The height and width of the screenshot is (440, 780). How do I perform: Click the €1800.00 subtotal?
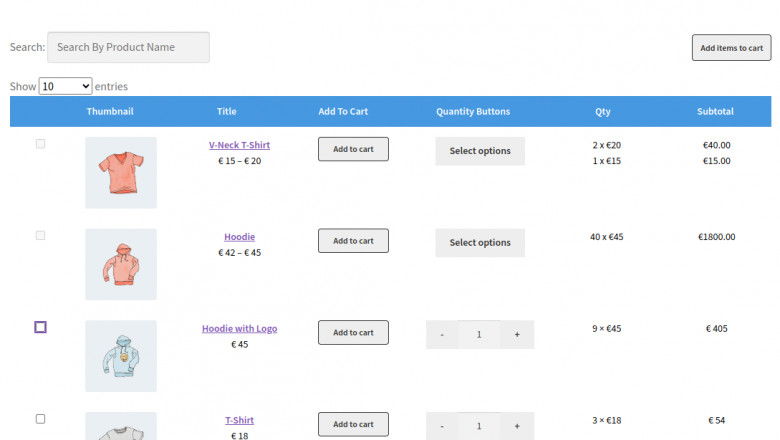[x=716, y=237]
